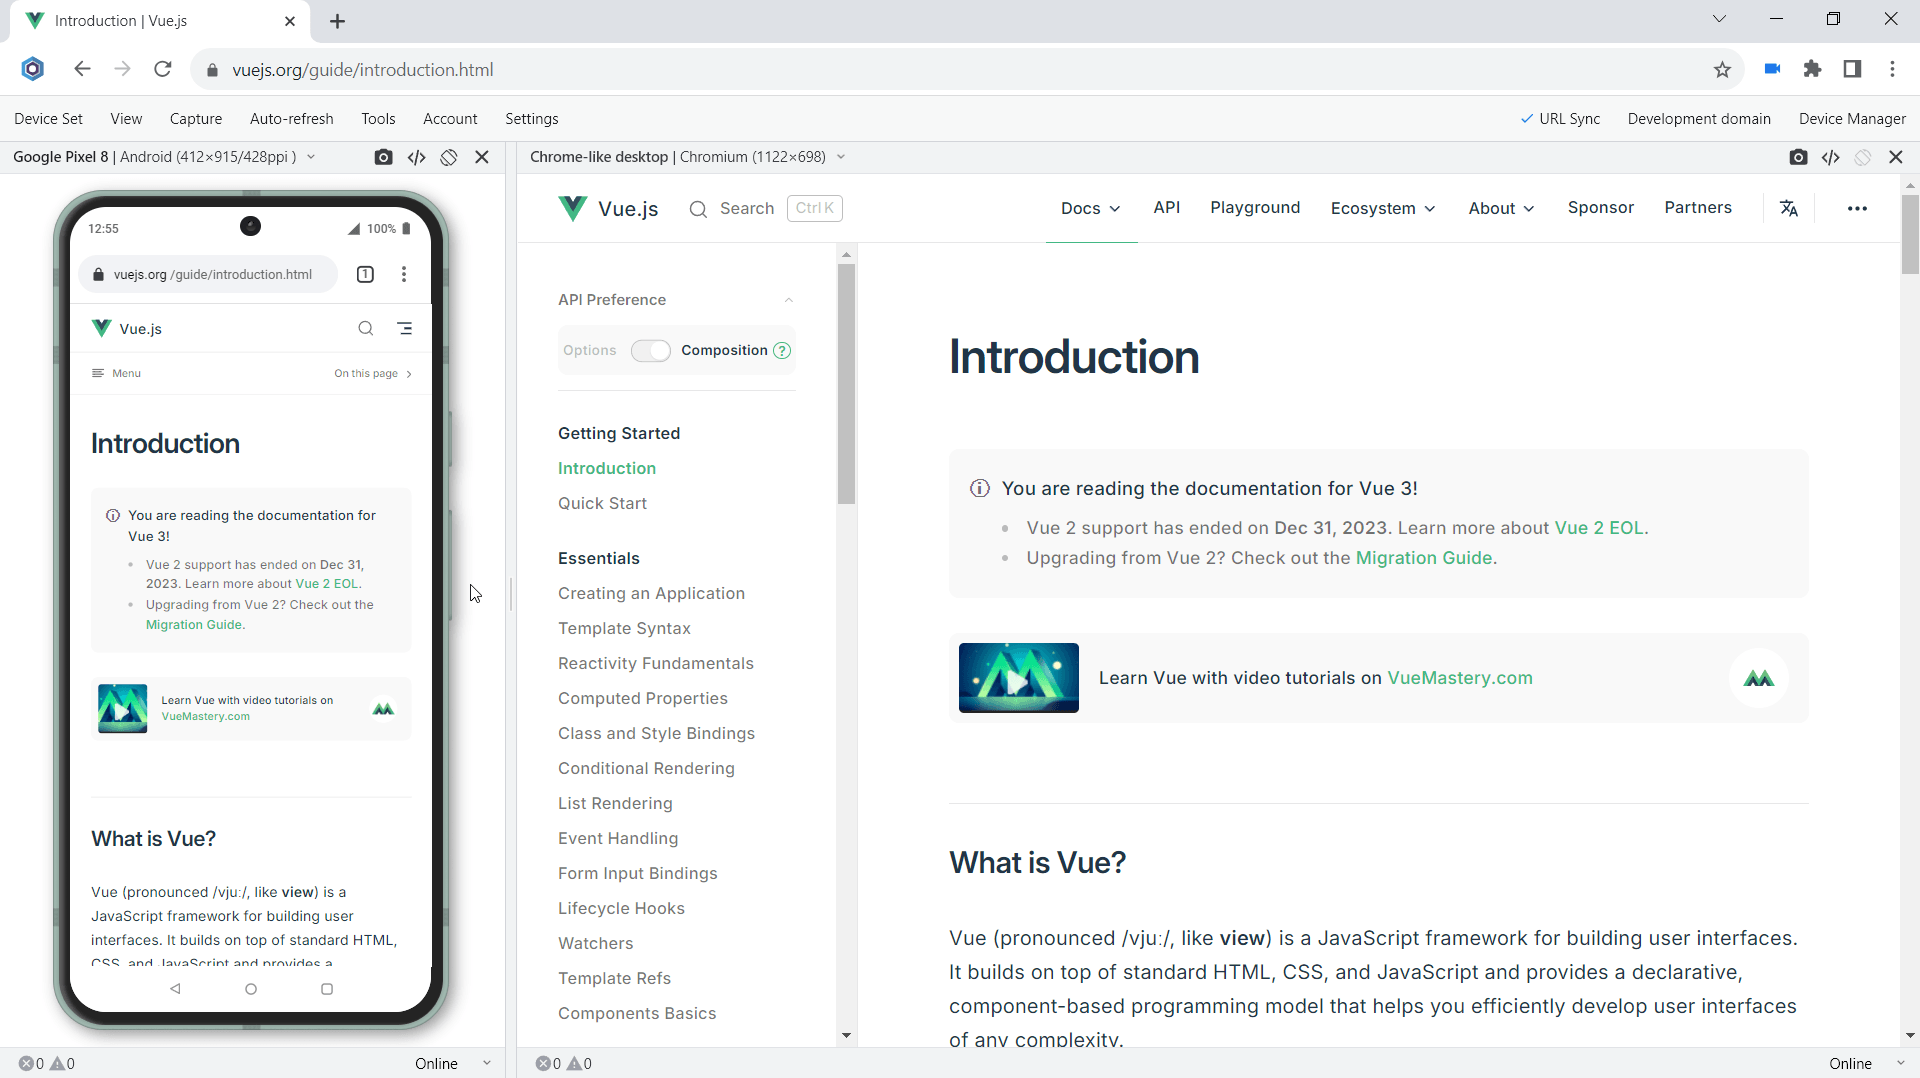Image resolution: width=1920 pixels, height=1078 pixels.
Task: Toggle orientation for the Pixel 8 device
Action: [448, 157]
